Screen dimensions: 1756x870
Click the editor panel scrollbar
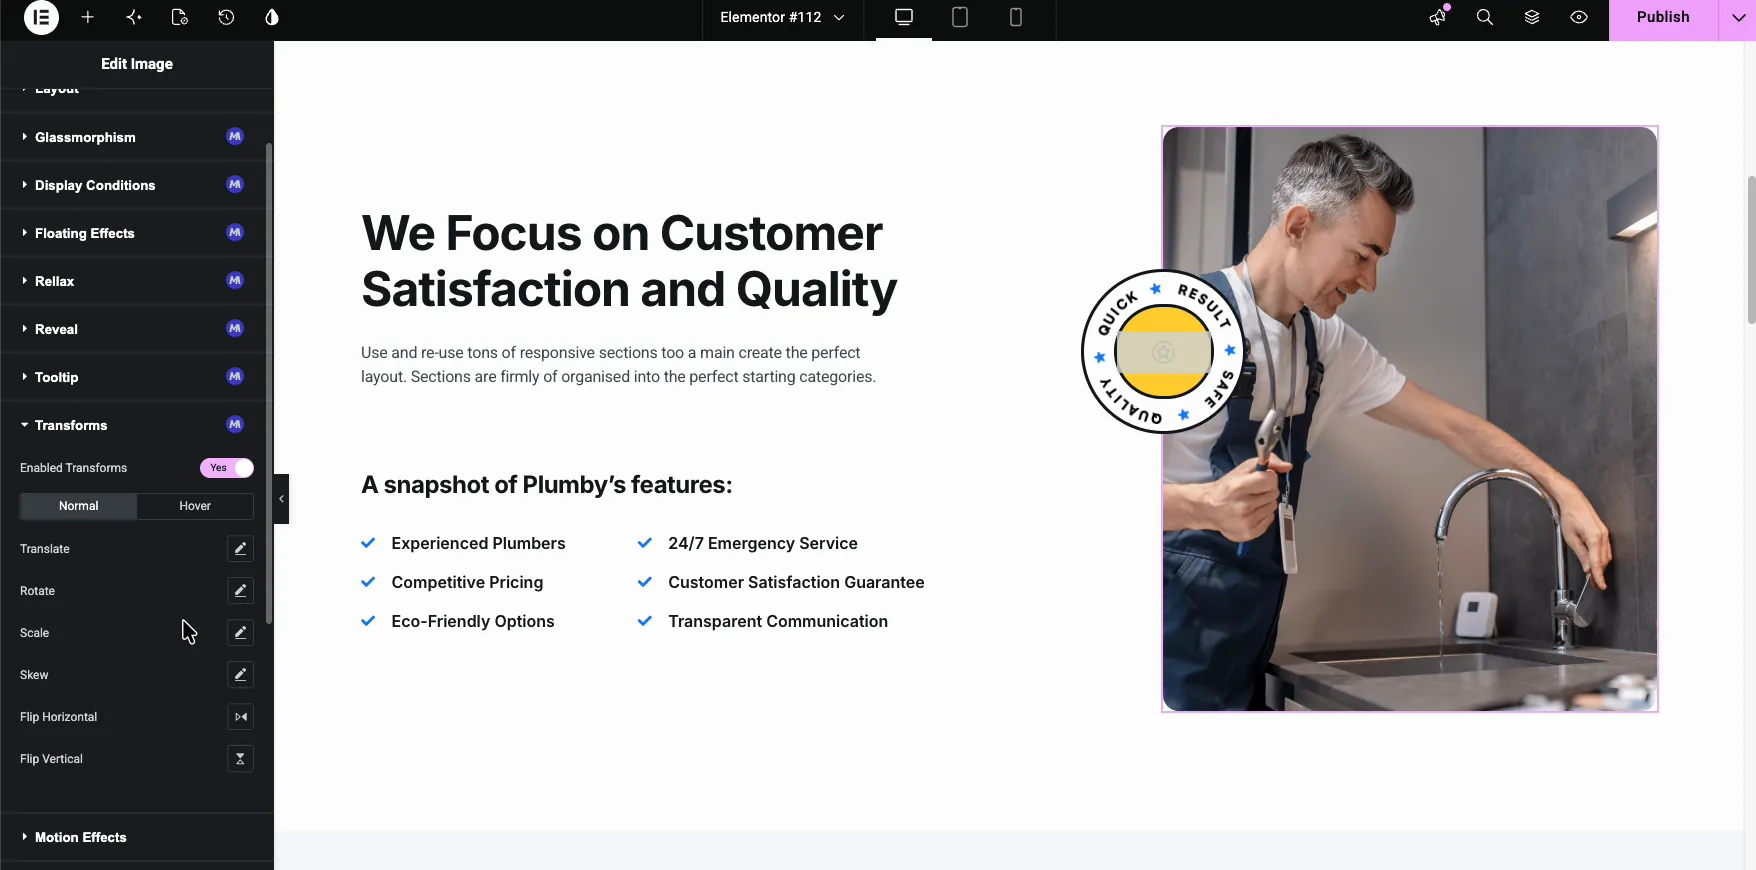[x=269, y=384]
